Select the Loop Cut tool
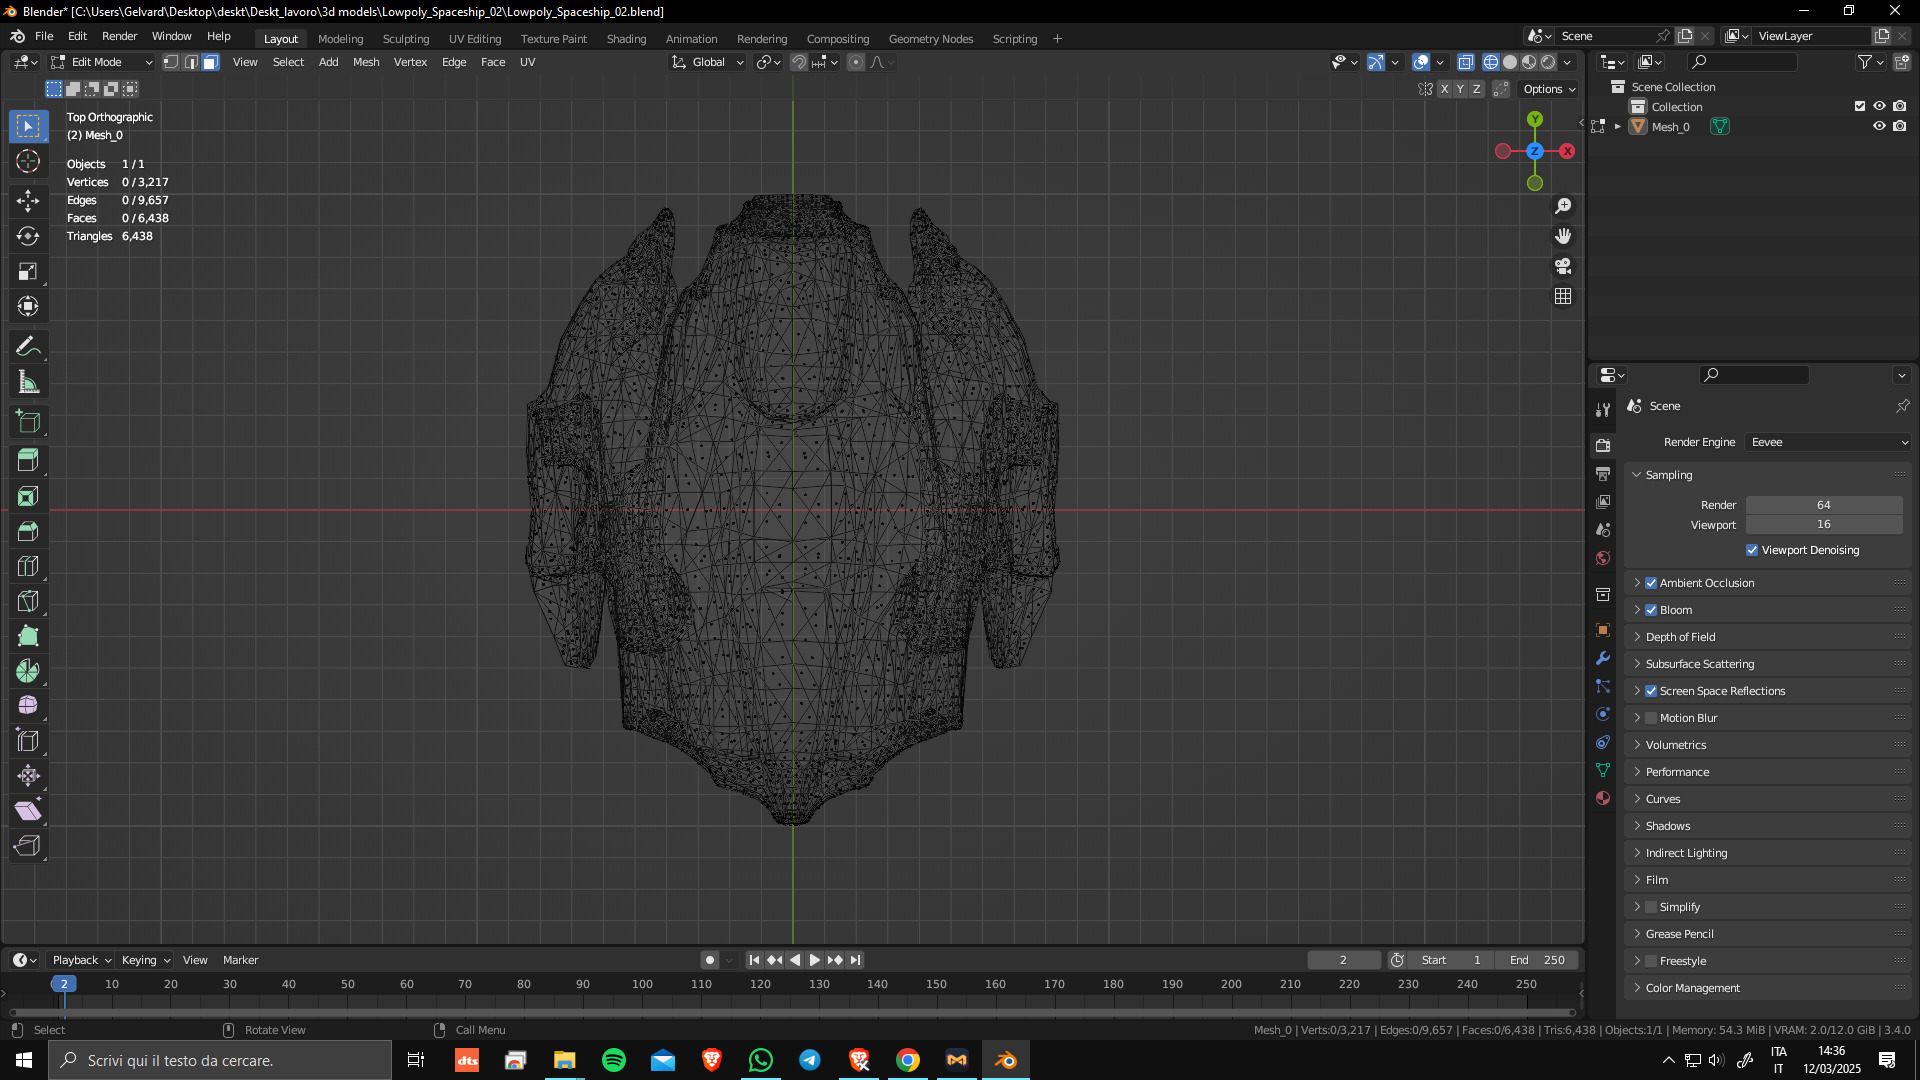The width and height of the screenshot is (1920, 1080). [28, 566]
